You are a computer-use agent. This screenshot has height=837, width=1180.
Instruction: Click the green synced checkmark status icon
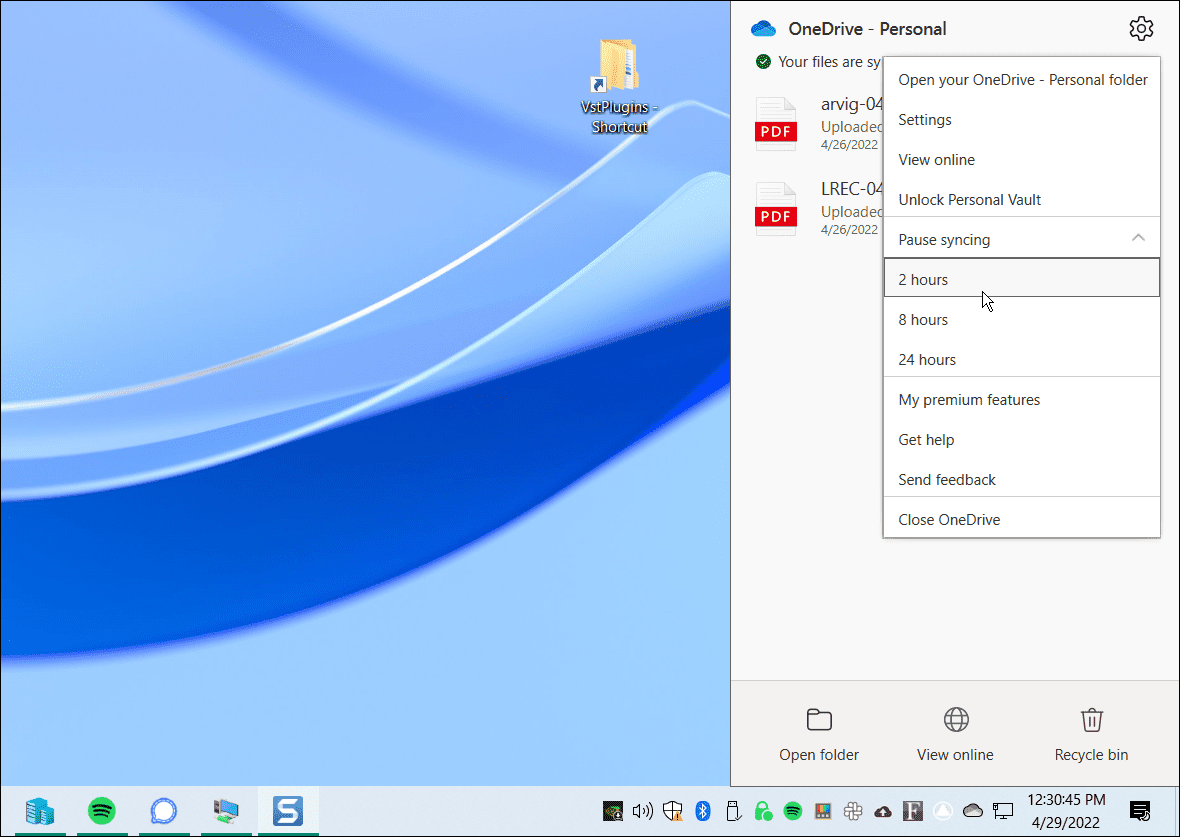point(763,62)
